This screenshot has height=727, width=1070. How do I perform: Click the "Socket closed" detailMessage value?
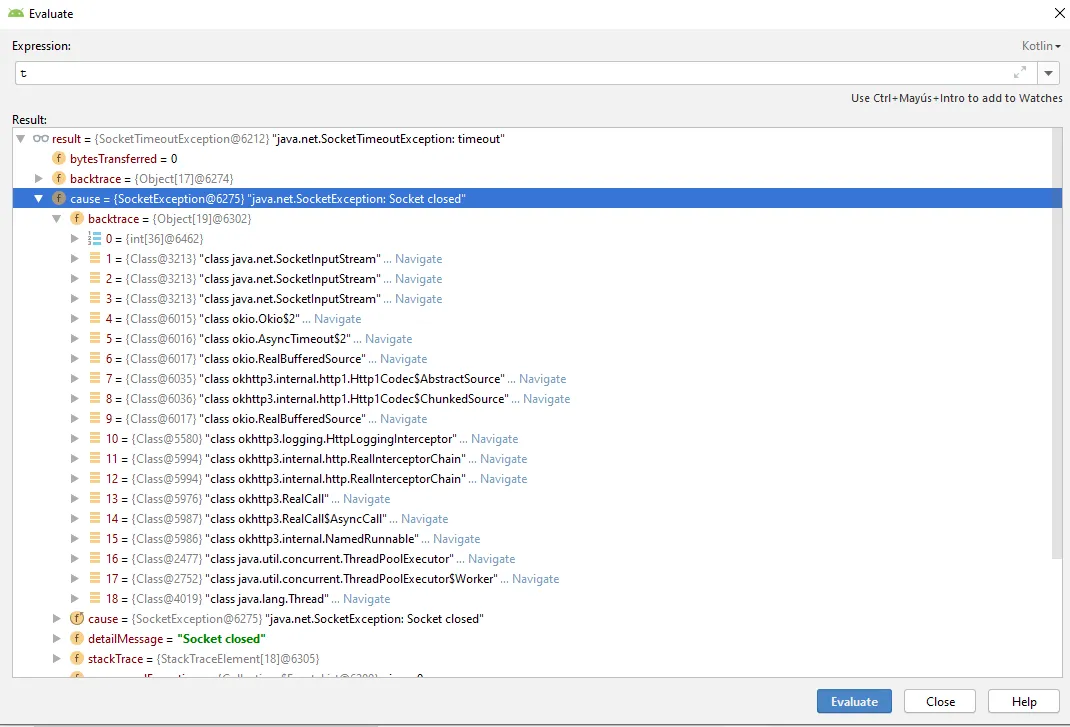coord(221,639)
